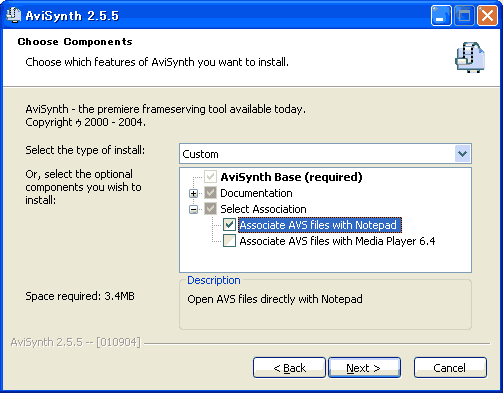Click the 'Description' group label

coord(214,280)
